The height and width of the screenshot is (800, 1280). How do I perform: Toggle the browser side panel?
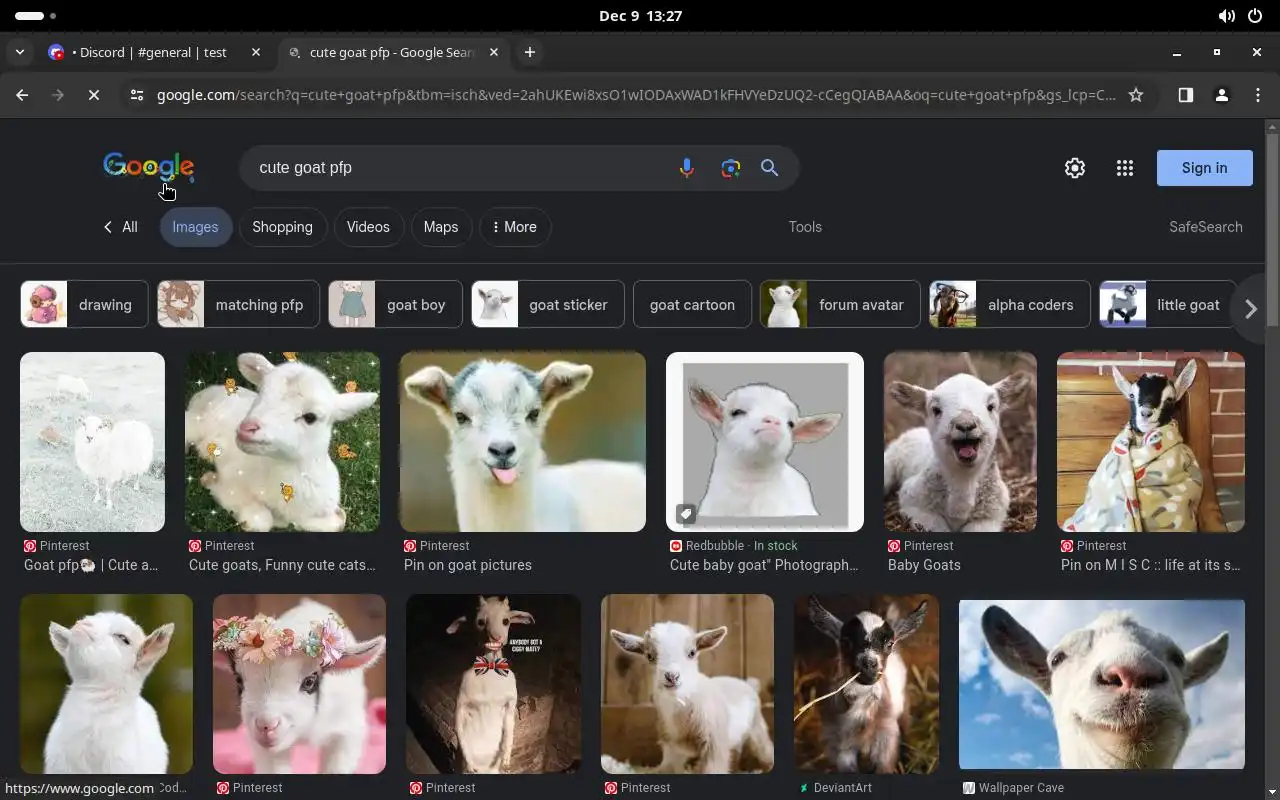(x=1185, y=95)
